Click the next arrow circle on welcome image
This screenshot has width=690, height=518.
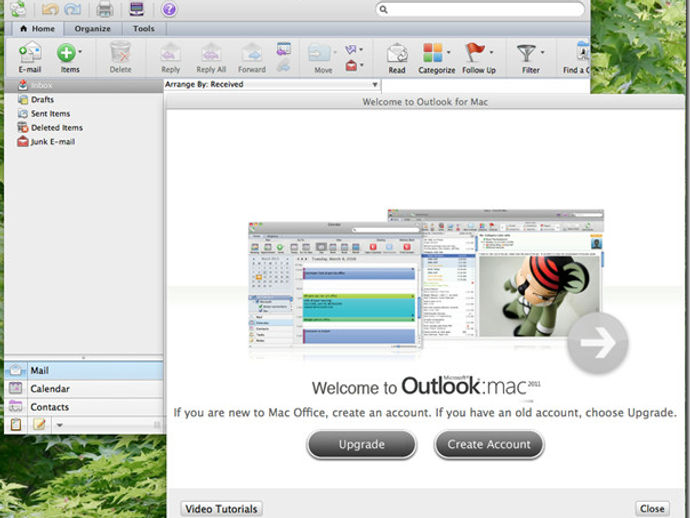pyautogui.click(x=598, y=343)
